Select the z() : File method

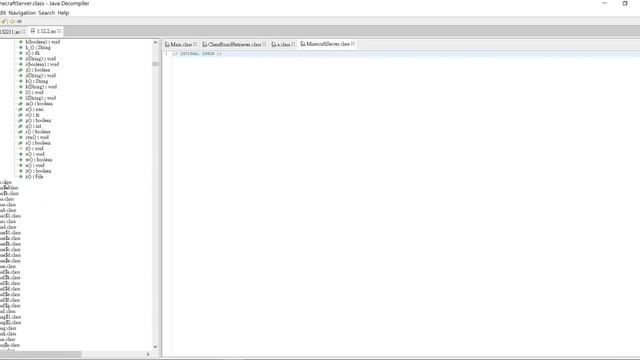[34, 177]
